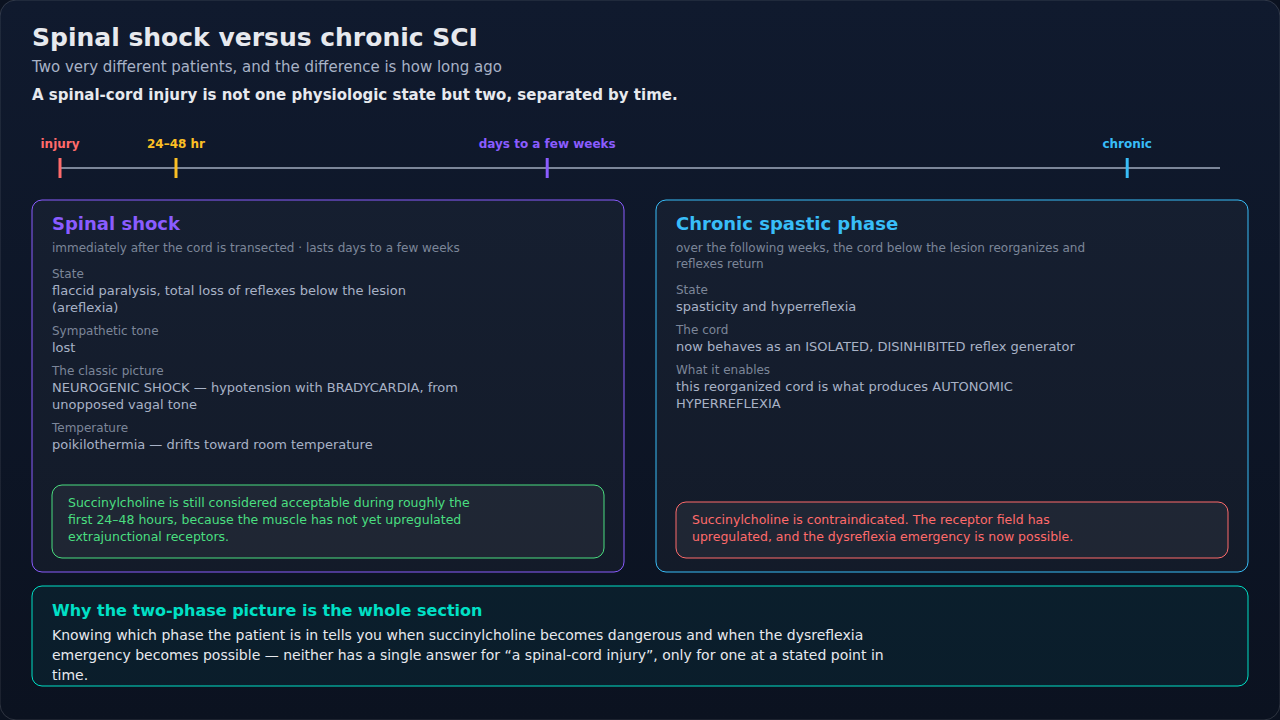Click the AUTONOMIC HYPERREFLEXIA text
This screenshot has width=1280, height=720.
pos(844,395)
